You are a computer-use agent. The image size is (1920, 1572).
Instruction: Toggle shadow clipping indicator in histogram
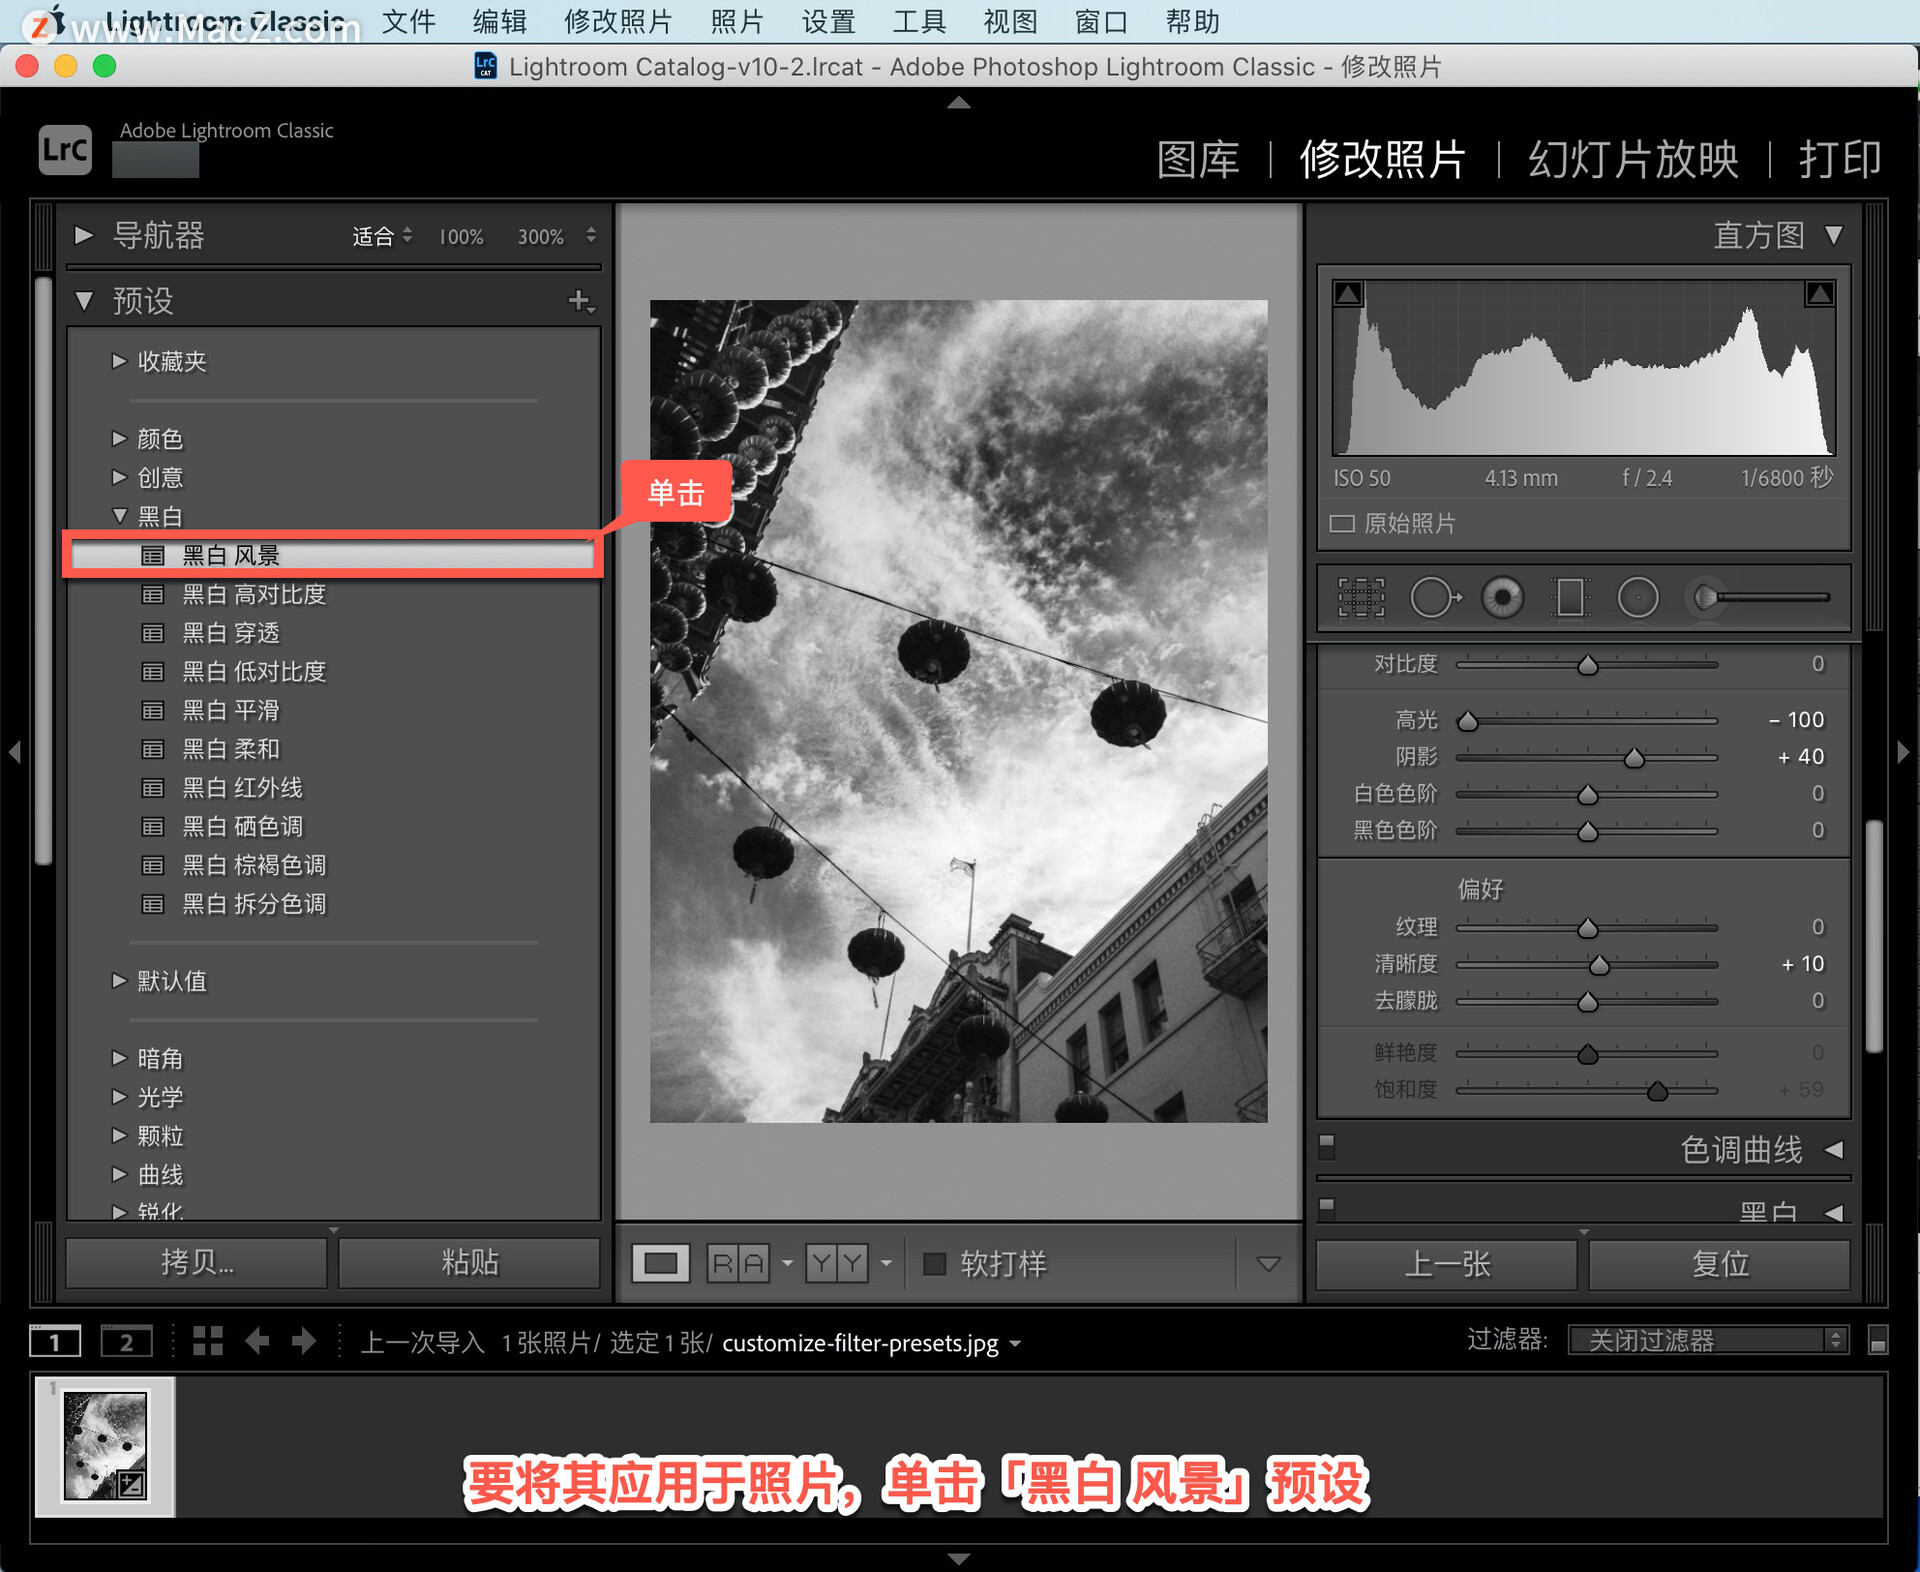pos(1348,294)
